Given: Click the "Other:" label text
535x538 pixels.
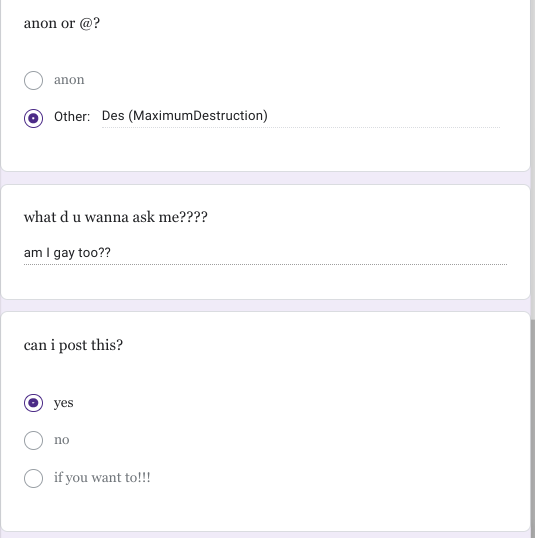Looking at the screenshot, I should pyautogui.click(x=72, y=117).
